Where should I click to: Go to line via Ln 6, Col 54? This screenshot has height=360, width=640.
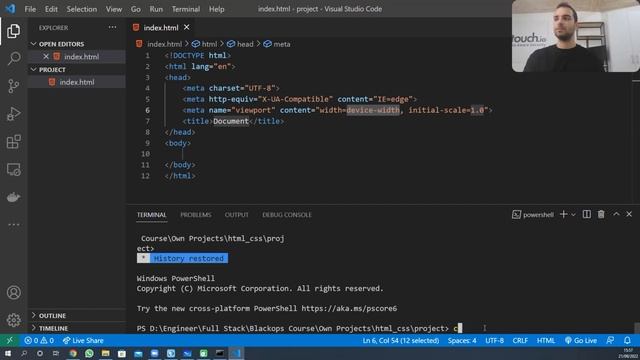tap(401, 340)
